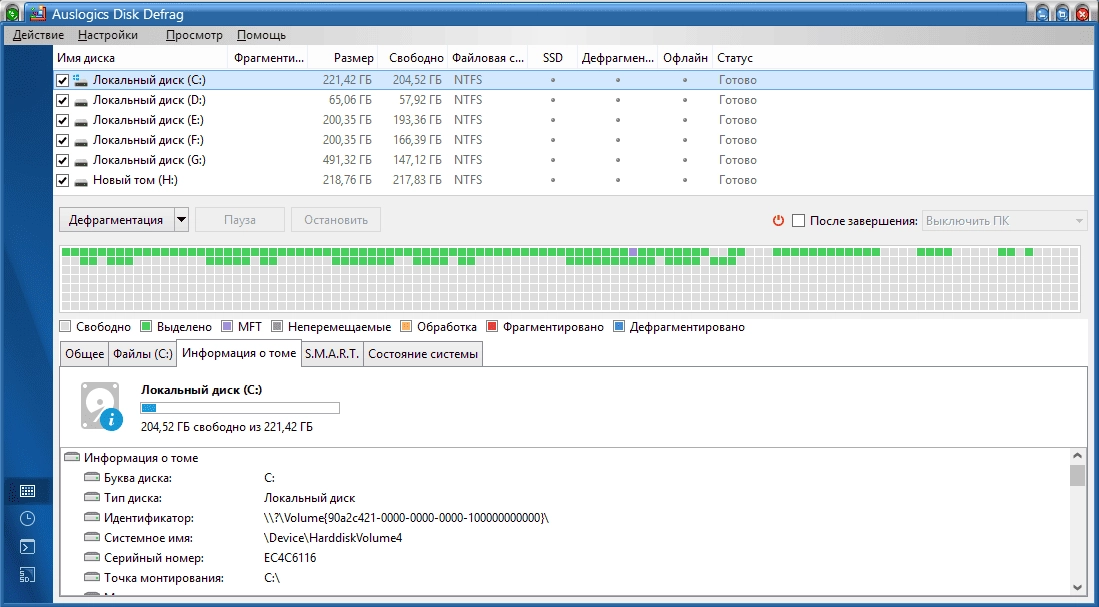Click the icon beside Идентификатор
Screen dimensions: 1099x607
pyautogui.click(x=92, y=517)
